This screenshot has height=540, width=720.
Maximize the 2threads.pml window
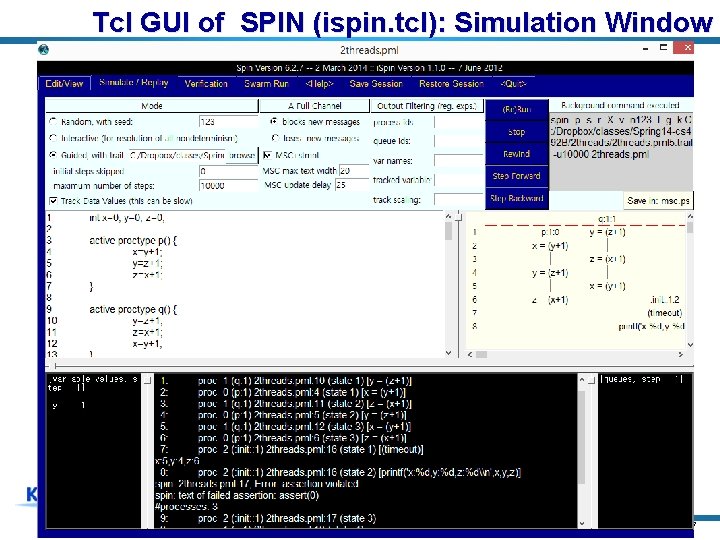coord(663,47)
